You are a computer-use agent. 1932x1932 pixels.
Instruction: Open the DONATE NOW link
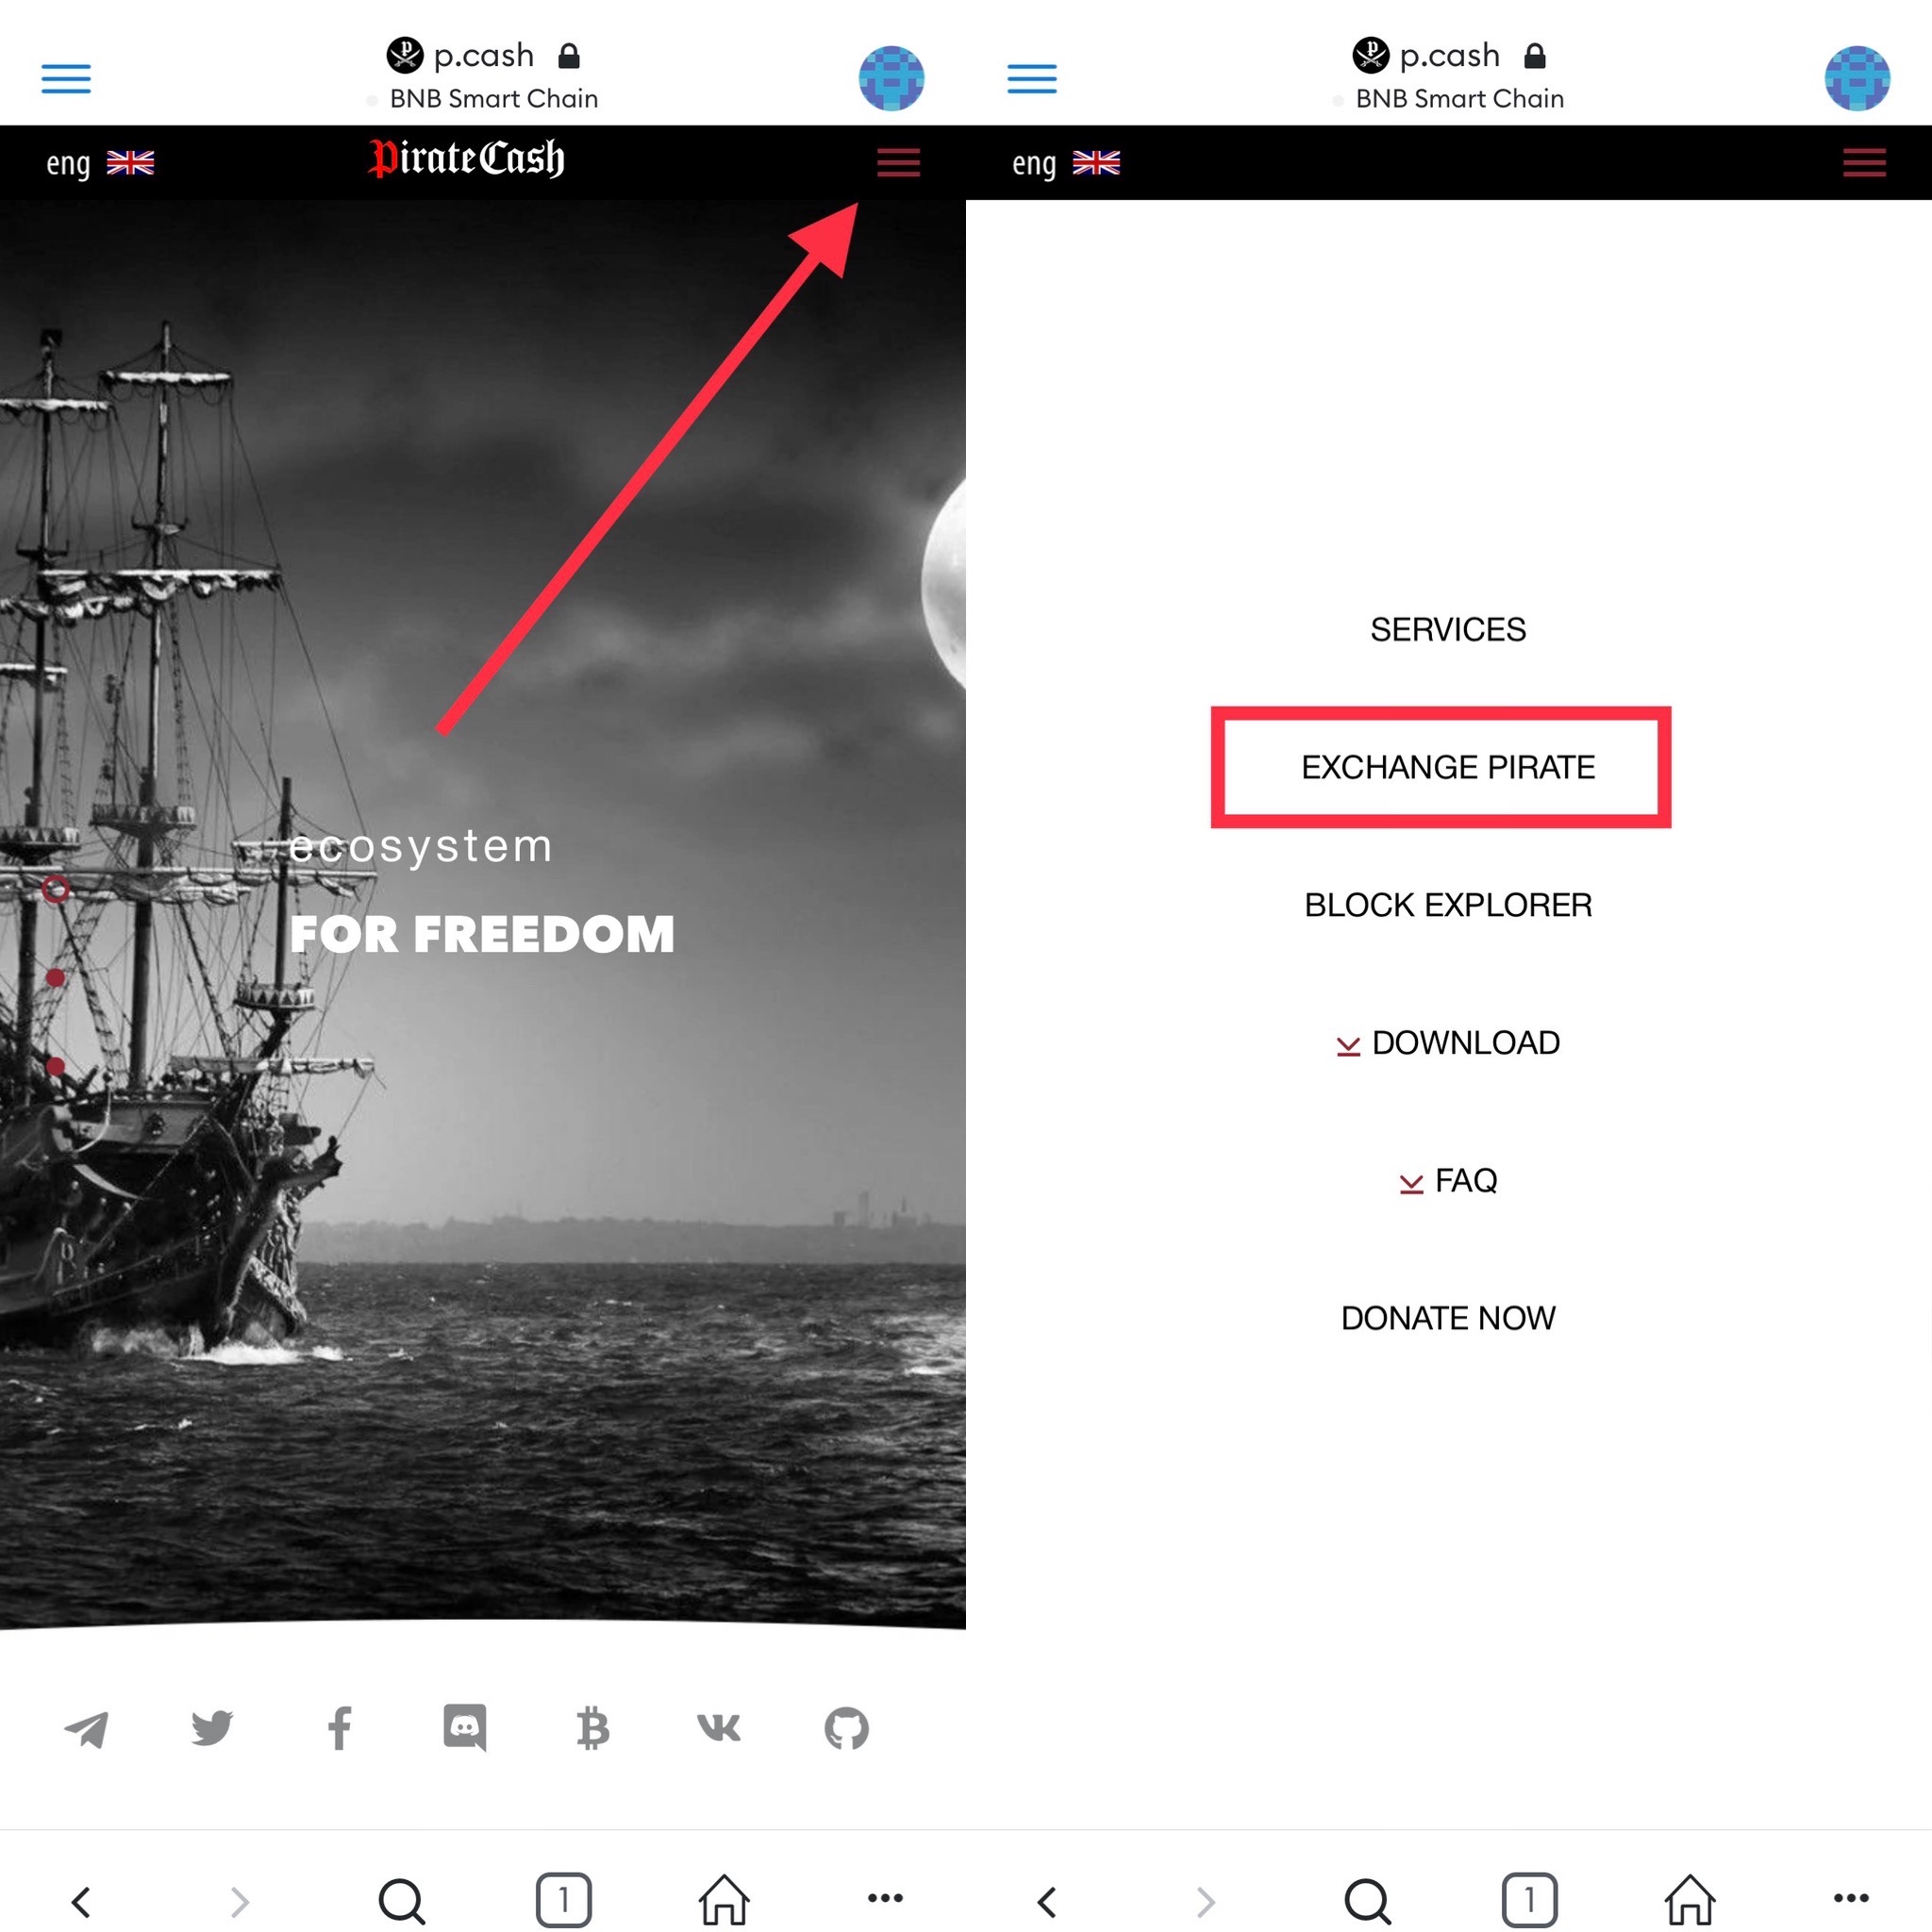coord(1448,1318)
